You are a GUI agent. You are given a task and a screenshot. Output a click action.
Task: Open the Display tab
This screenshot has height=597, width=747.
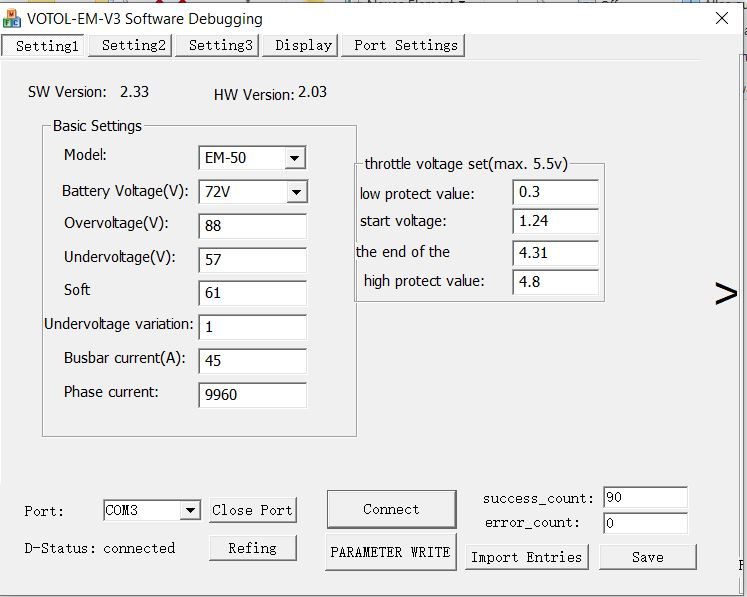pos(303,45)
